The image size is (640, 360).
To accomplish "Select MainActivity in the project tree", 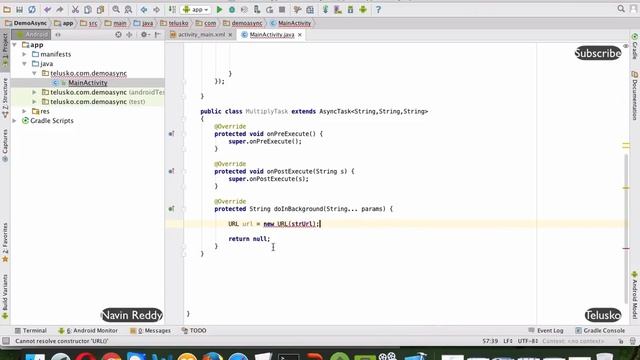I will tap(88, 83).
